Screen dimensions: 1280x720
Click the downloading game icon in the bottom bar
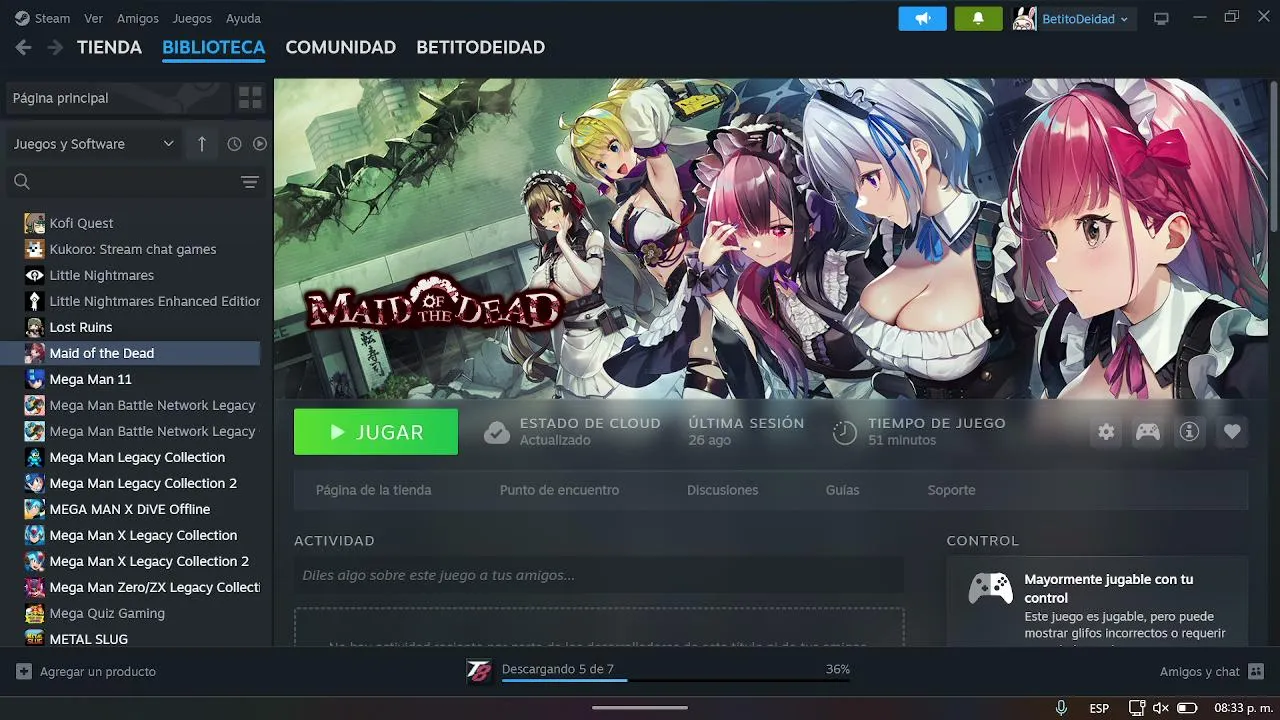[479, 672]
